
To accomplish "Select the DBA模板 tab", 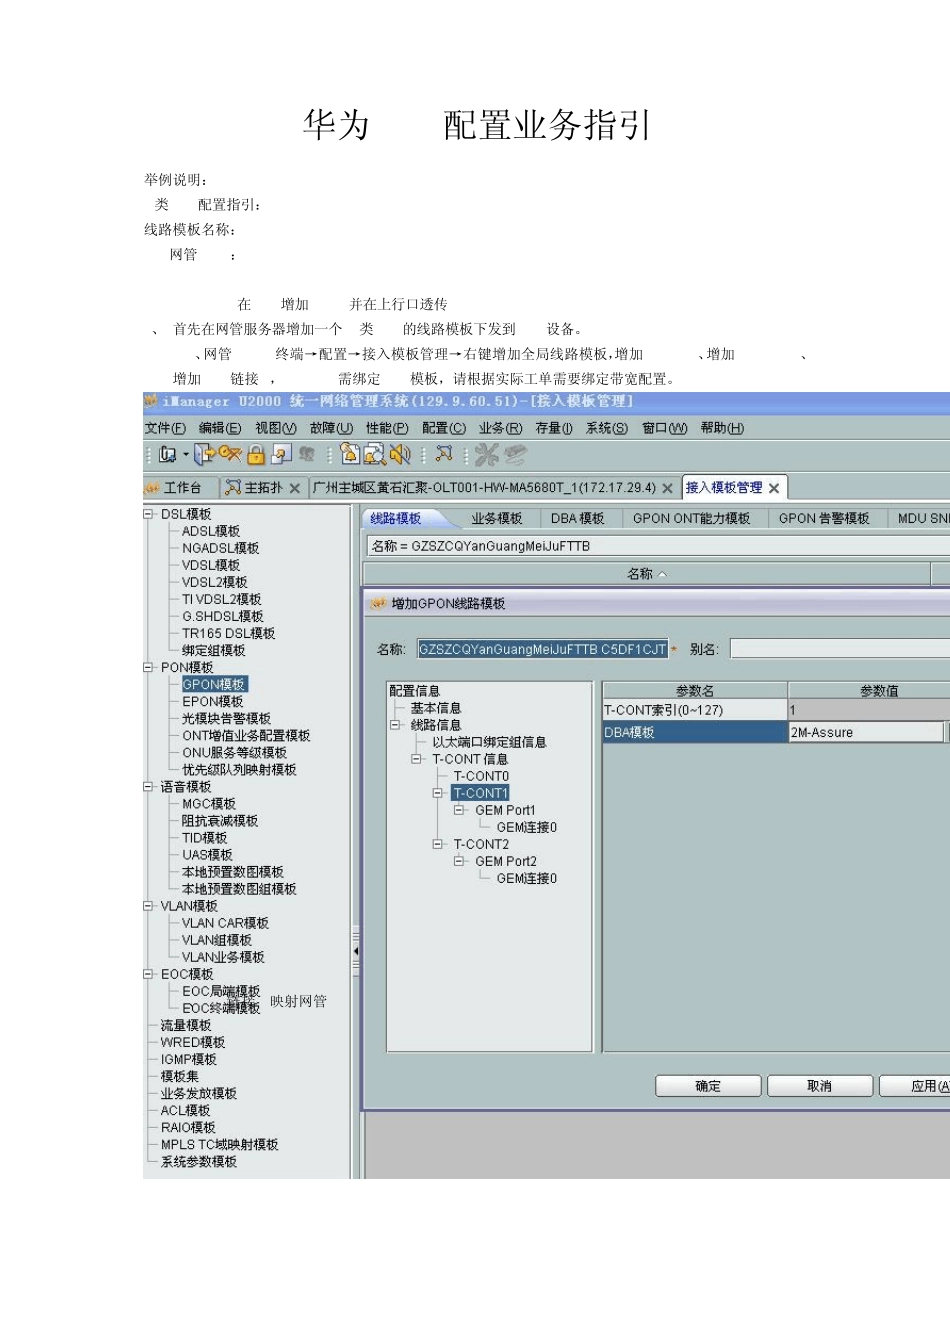I will point(578,519).
